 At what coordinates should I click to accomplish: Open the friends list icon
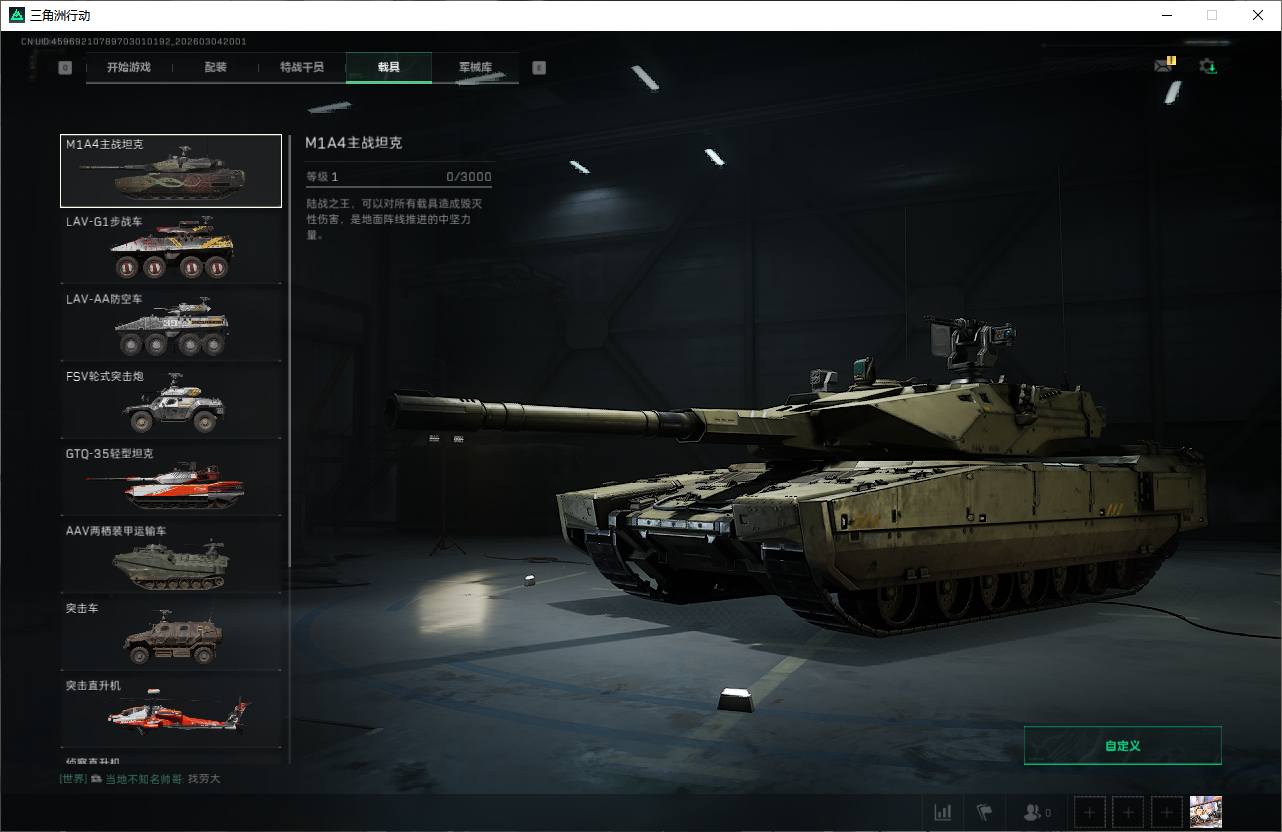pyautogui.click(x=1036, y=813)
